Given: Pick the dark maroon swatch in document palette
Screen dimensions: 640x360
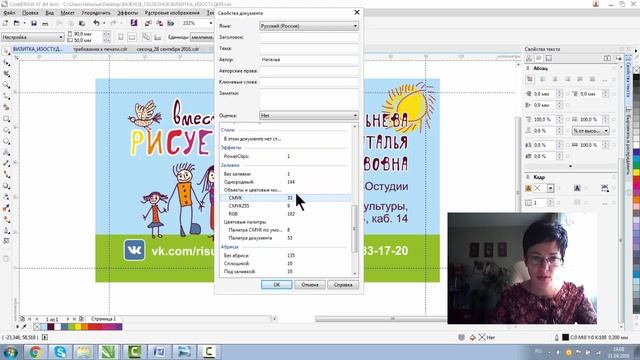Looking at the screenshot, I should [x=51, y=327].
